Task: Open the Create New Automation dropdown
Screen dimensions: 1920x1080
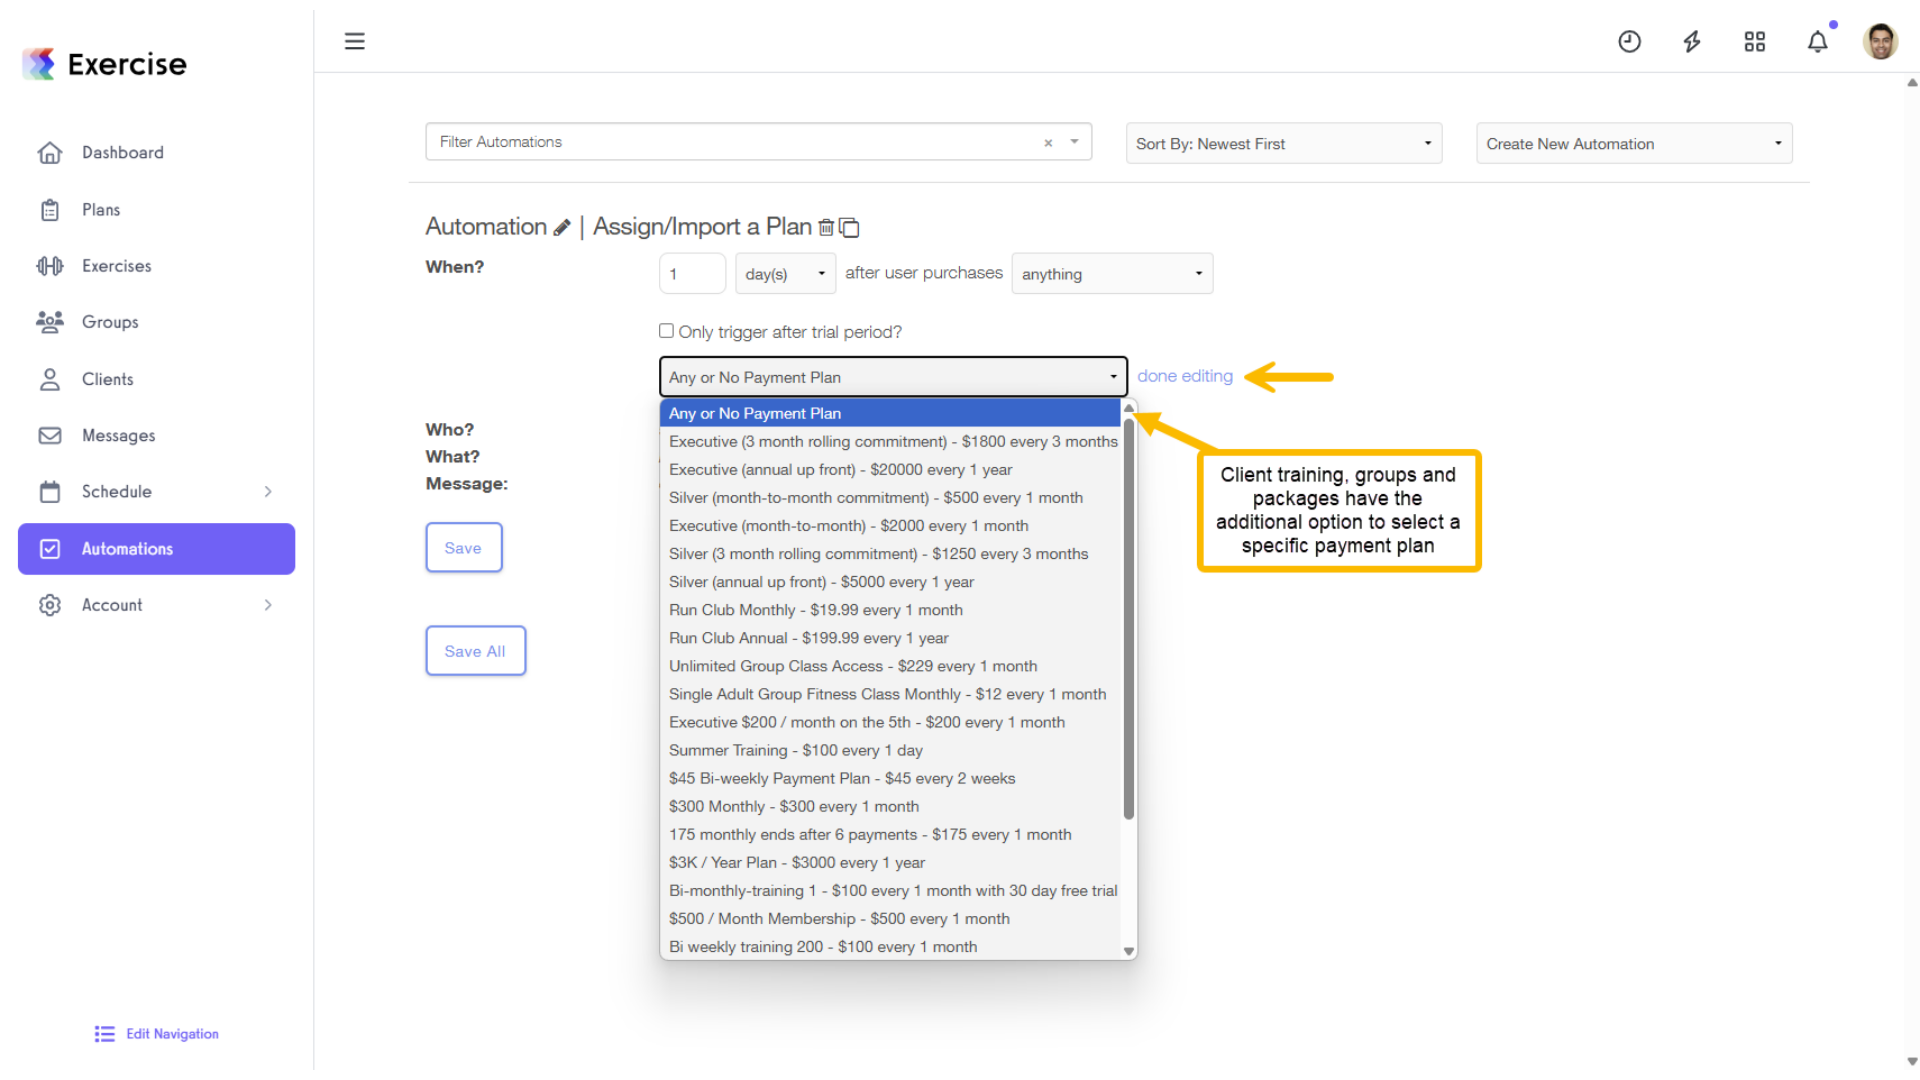Action: tap(1634, 144)
